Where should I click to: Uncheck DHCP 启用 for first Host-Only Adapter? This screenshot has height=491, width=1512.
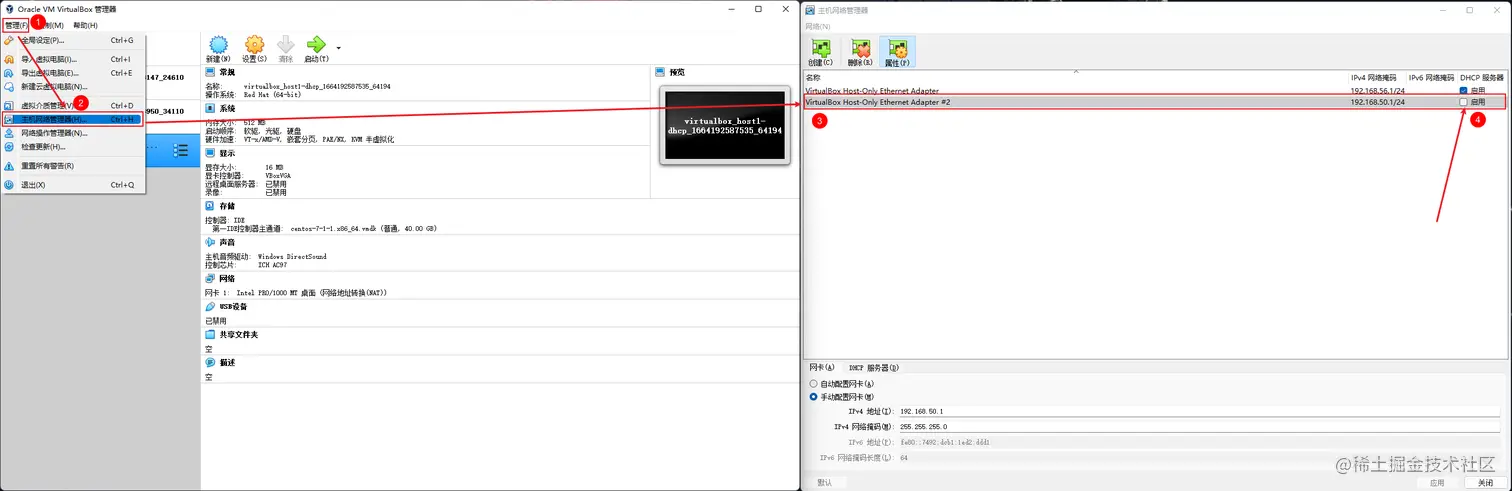(x=1463, y=90)
